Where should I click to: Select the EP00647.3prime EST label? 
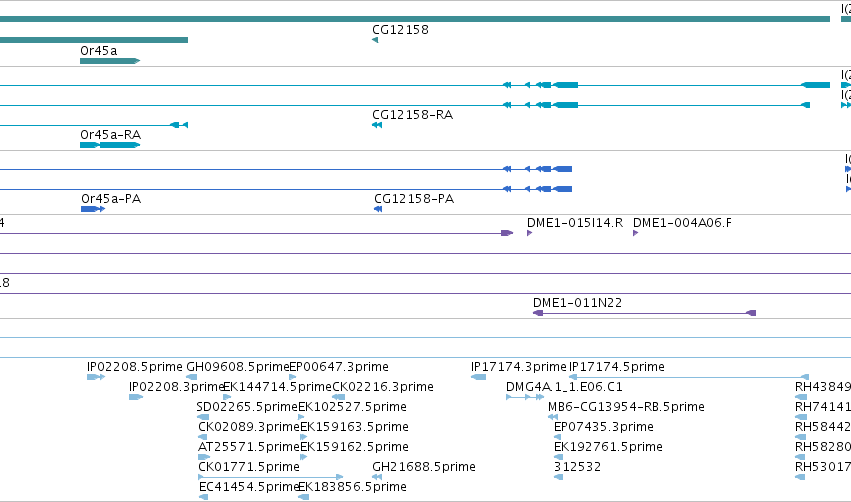pos(339,367)
